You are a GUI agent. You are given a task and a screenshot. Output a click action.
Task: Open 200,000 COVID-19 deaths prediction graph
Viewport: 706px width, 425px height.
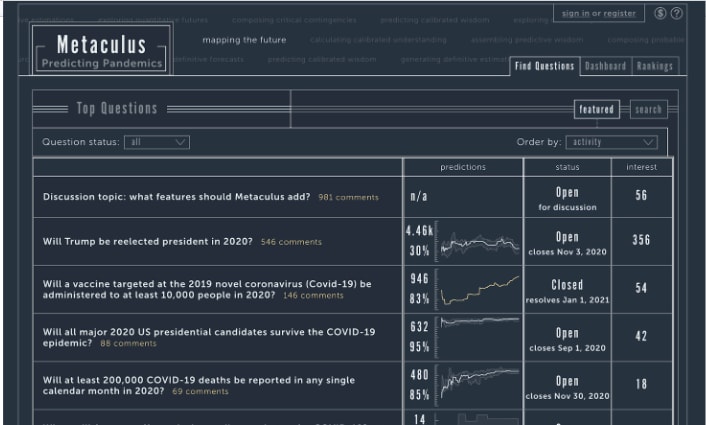[480, 382]
